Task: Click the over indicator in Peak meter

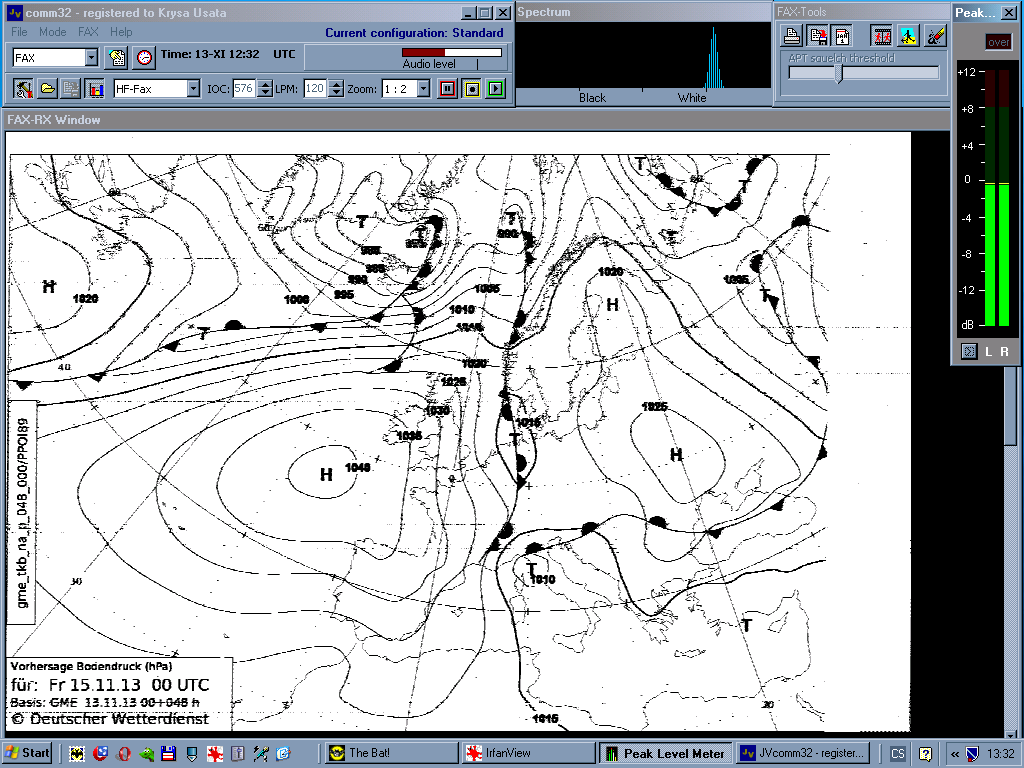Action: click(x=999, y=42)
